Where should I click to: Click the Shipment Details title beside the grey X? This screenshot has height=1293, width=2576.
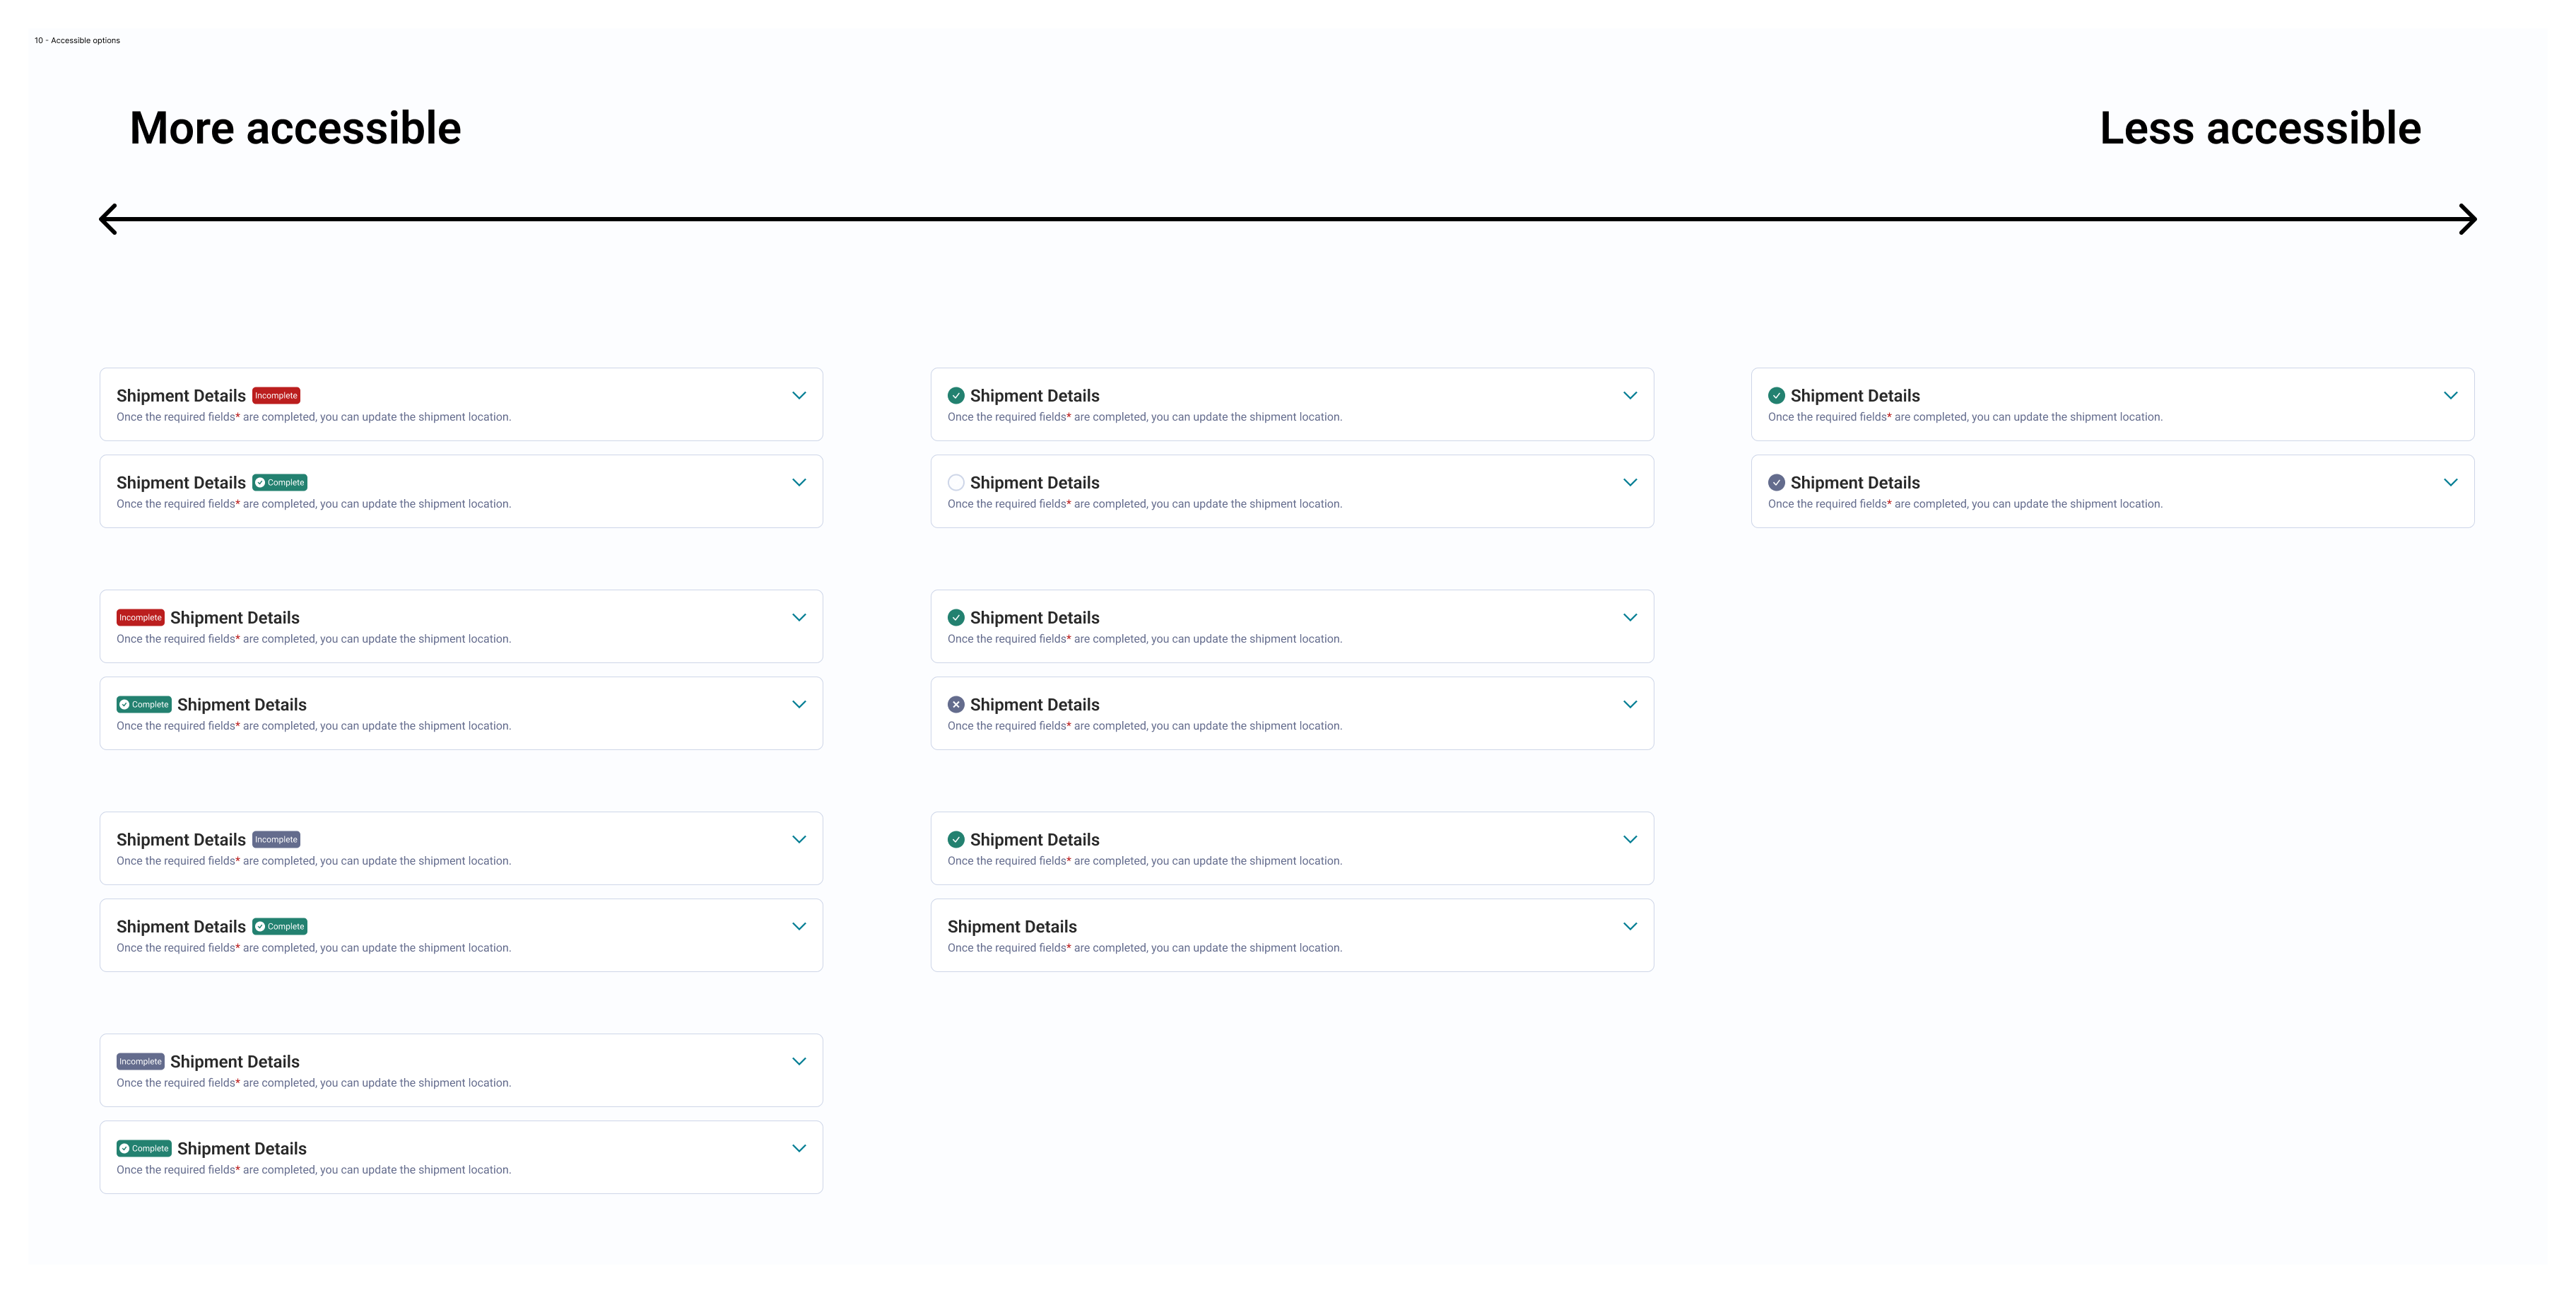1034,704
